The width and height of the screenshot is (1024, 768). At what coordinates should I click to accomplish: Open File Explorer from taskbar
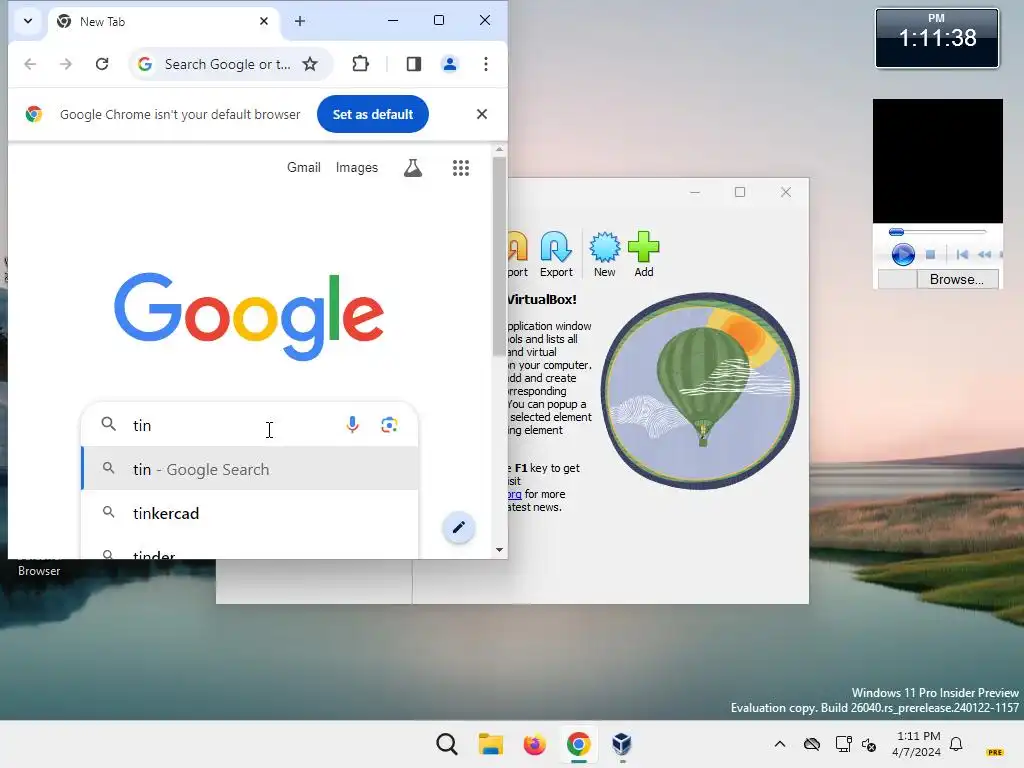[x=491, y=744]
